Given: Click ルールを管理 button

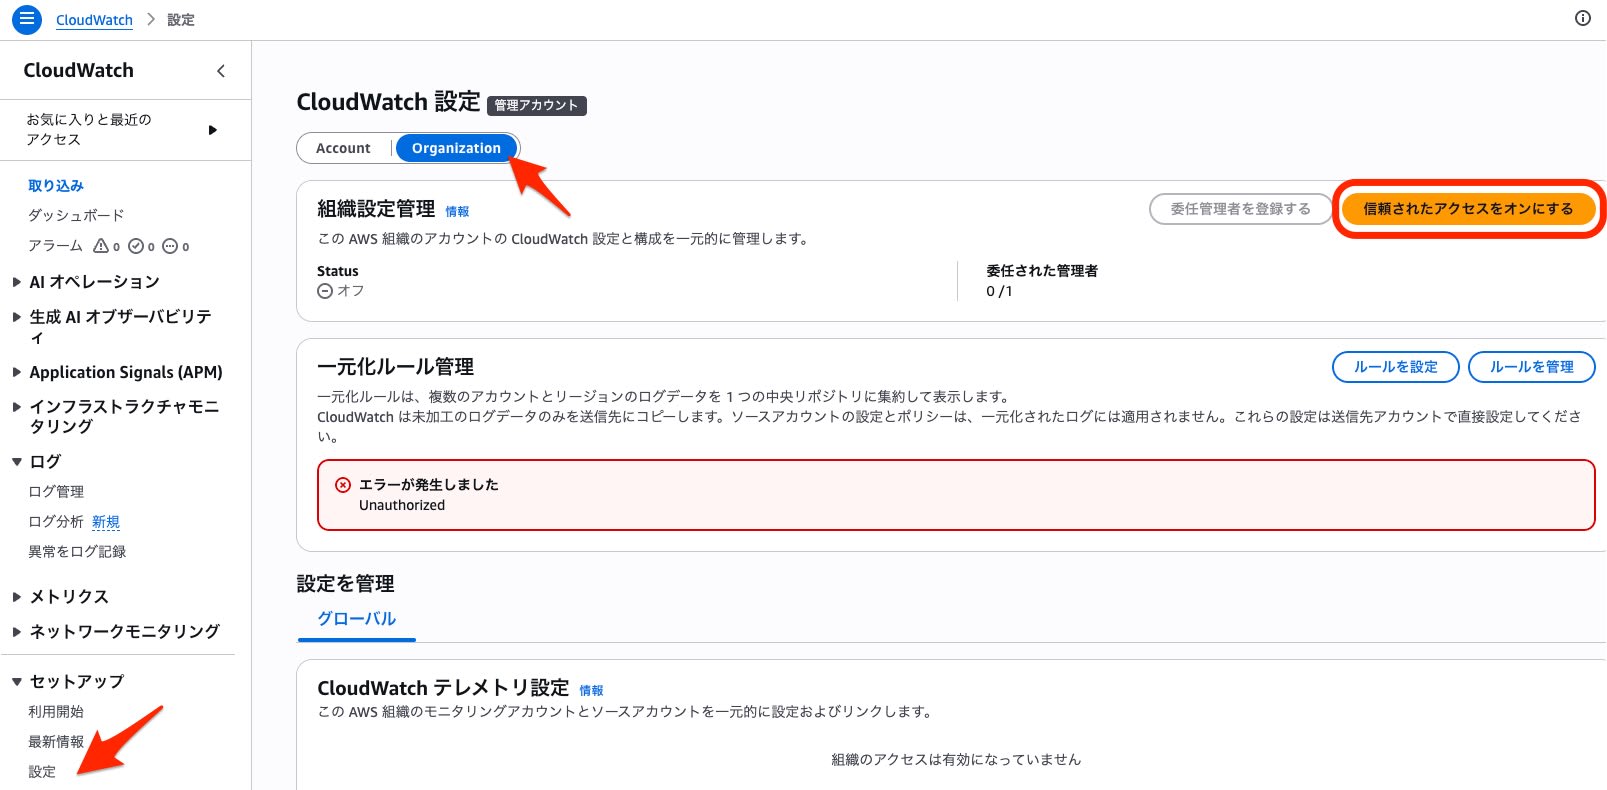Looking at the screenshot, I should coord(1531,367).
